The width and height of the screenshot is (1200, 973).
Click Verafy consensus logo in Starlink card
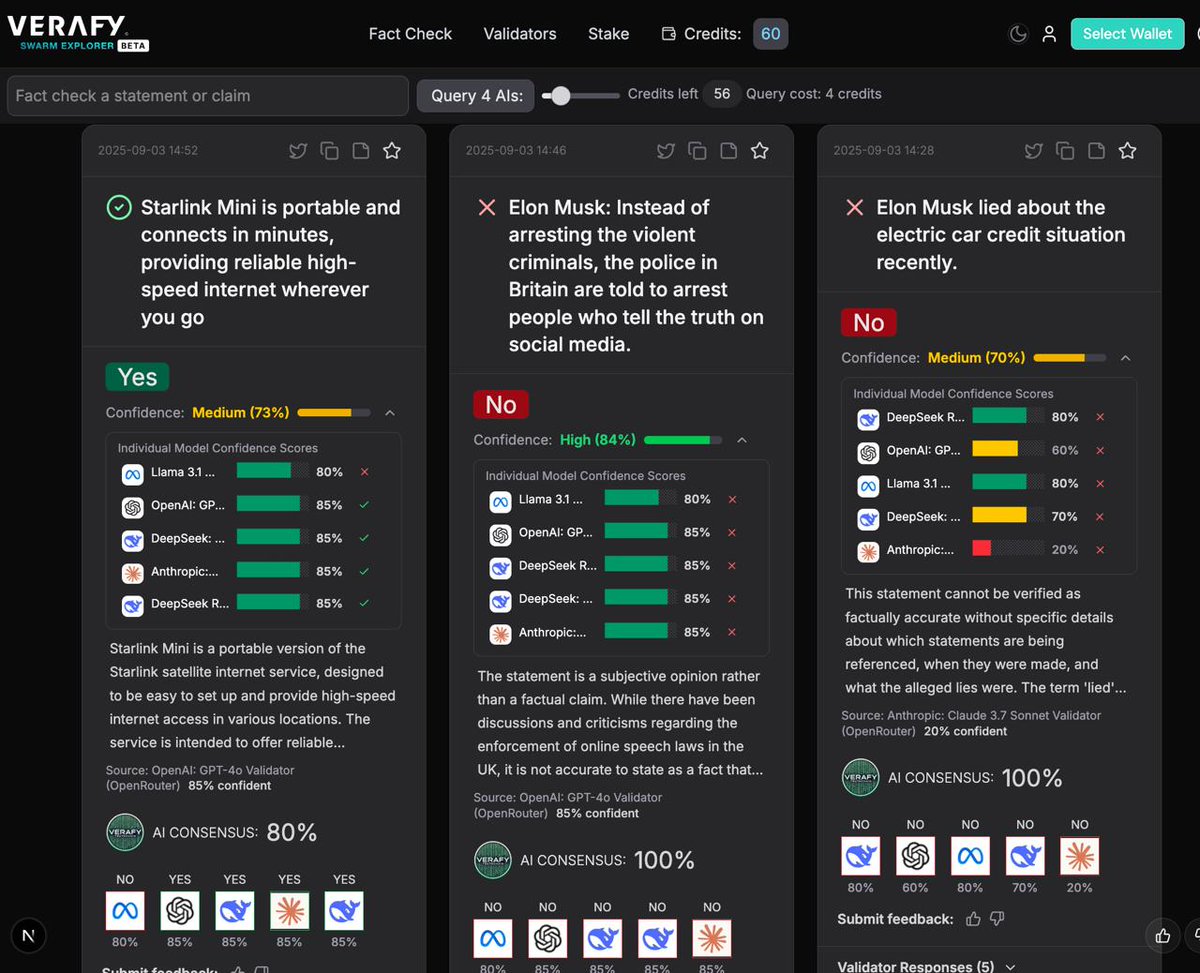[125, 832]
